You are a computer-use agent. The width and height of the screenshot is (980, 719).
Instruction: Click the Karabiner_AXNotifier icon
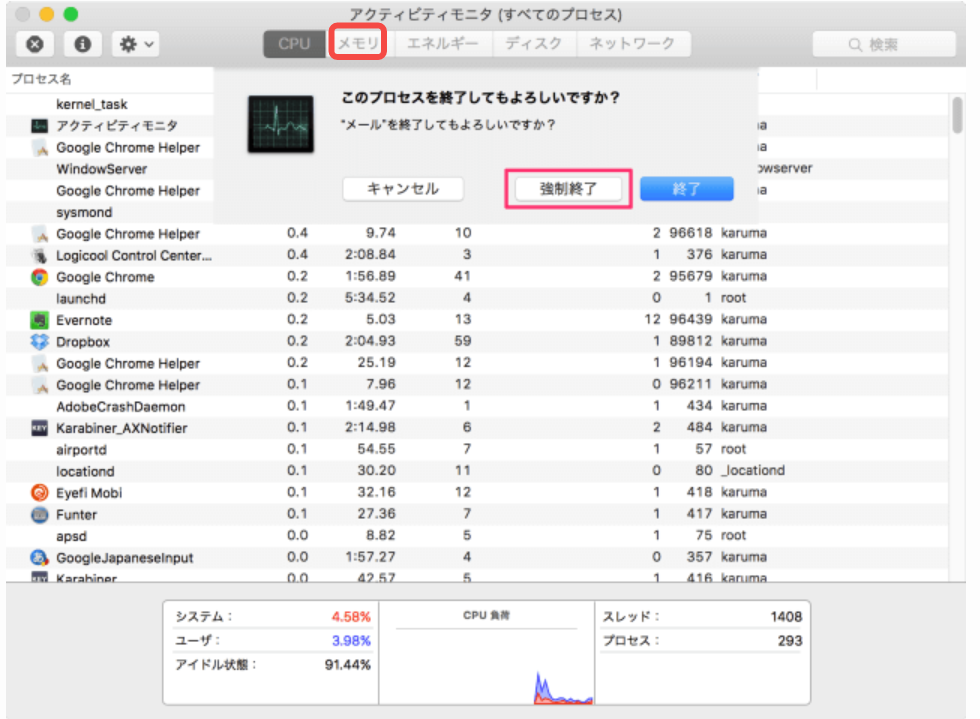[x=40, y=428]
